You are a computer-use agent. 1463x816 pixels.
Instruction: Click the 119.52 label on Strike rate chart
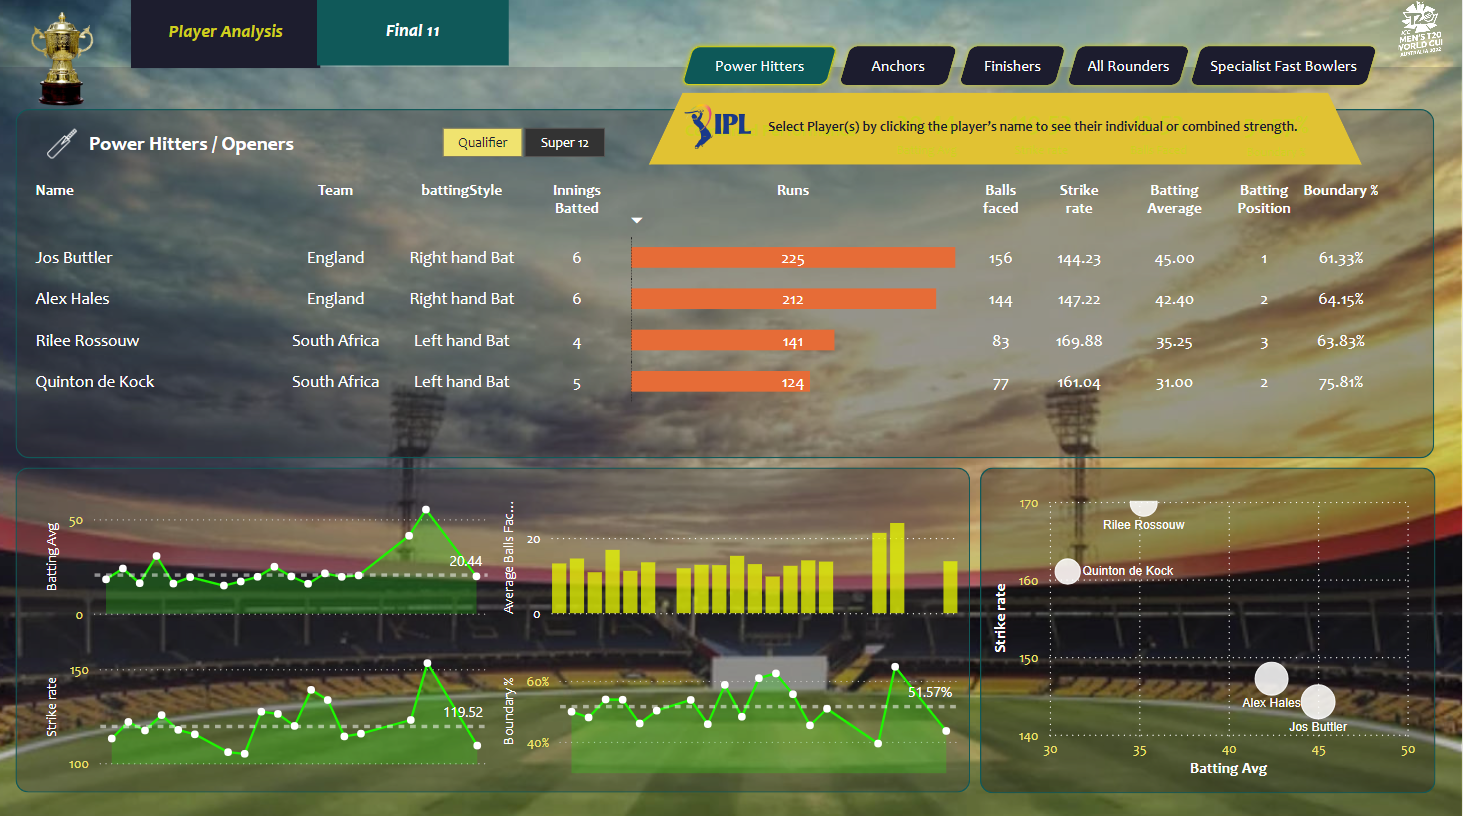pyautogui.click(x=463, y=712)
